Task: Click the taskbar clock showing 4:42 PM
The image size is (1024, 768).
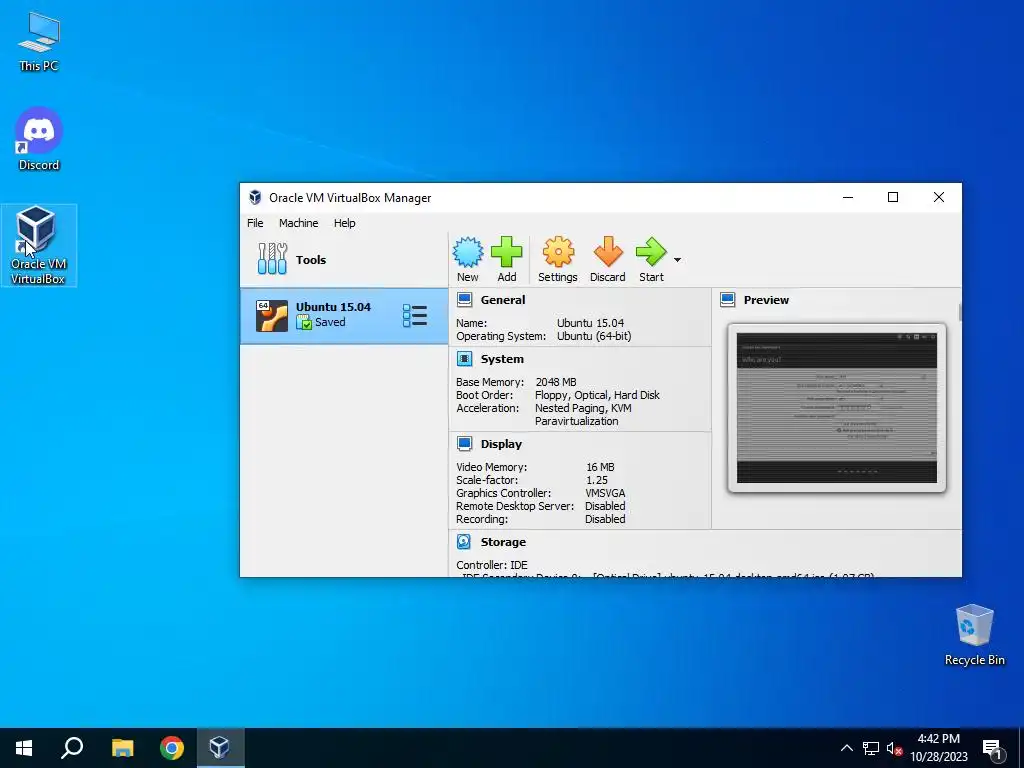Action: point(938,748)
